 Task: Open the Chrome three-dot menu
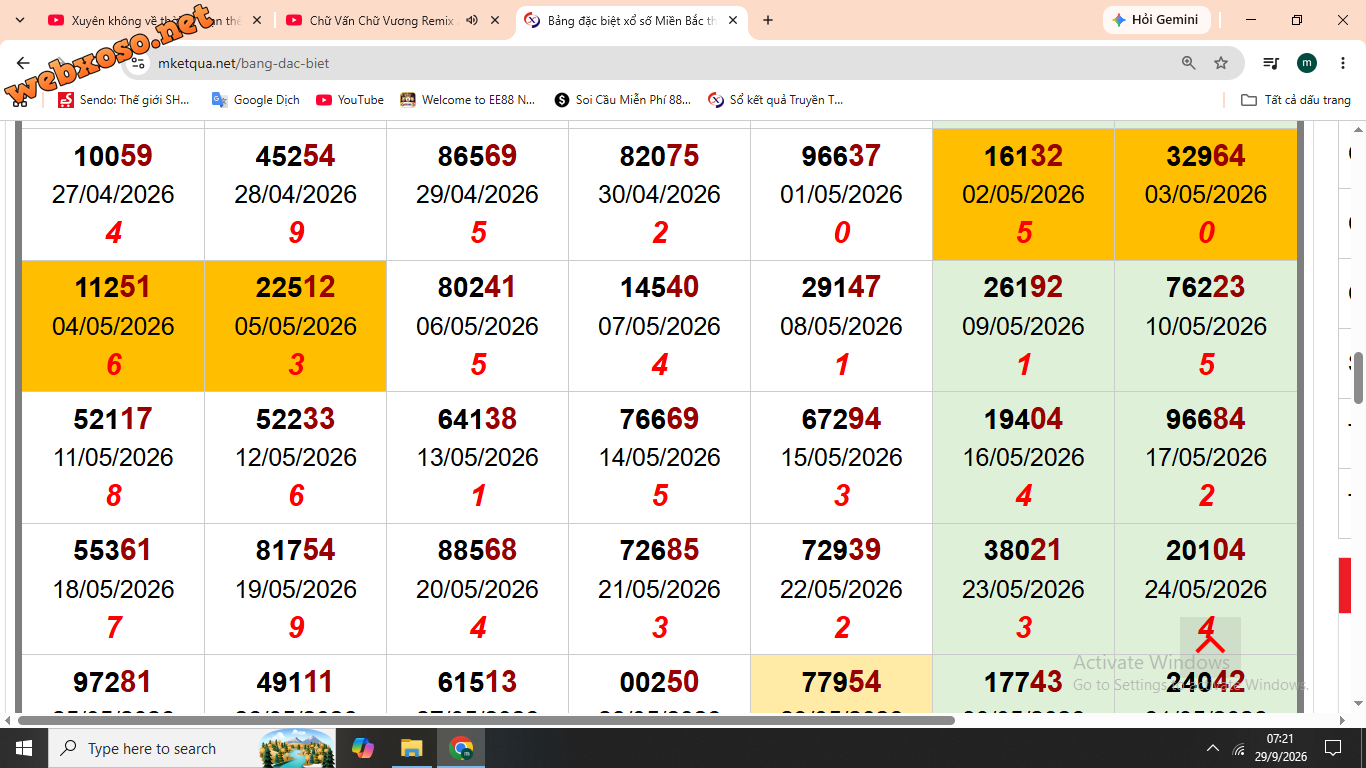[1343, 63]
